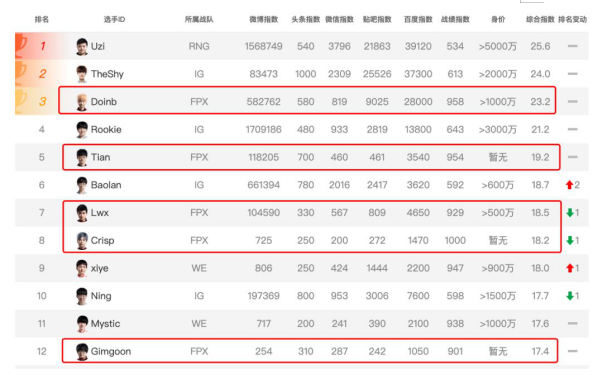Click TheShy's player avatar

82,74
